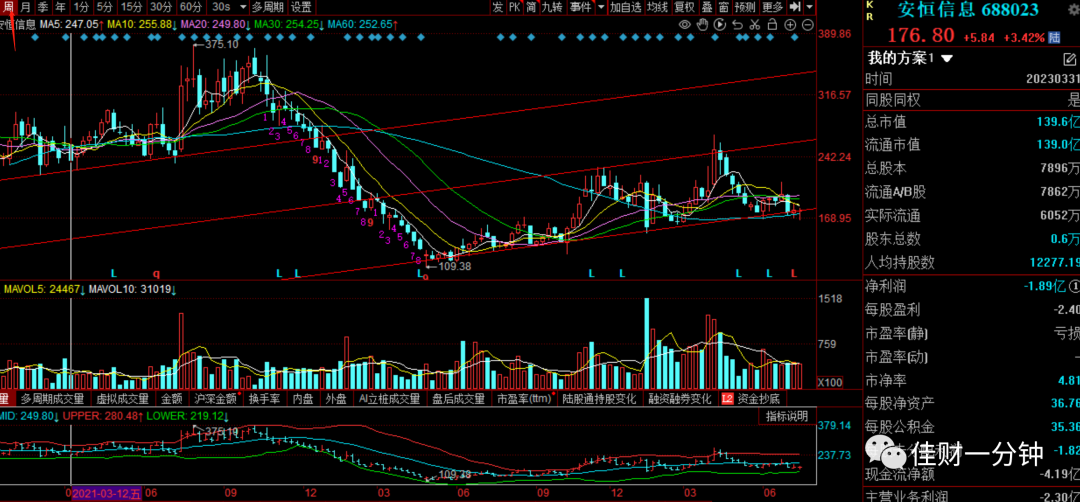This screenshot has width=1080, height=502.
Task: Click the 加自选 button
Action: 626,7
